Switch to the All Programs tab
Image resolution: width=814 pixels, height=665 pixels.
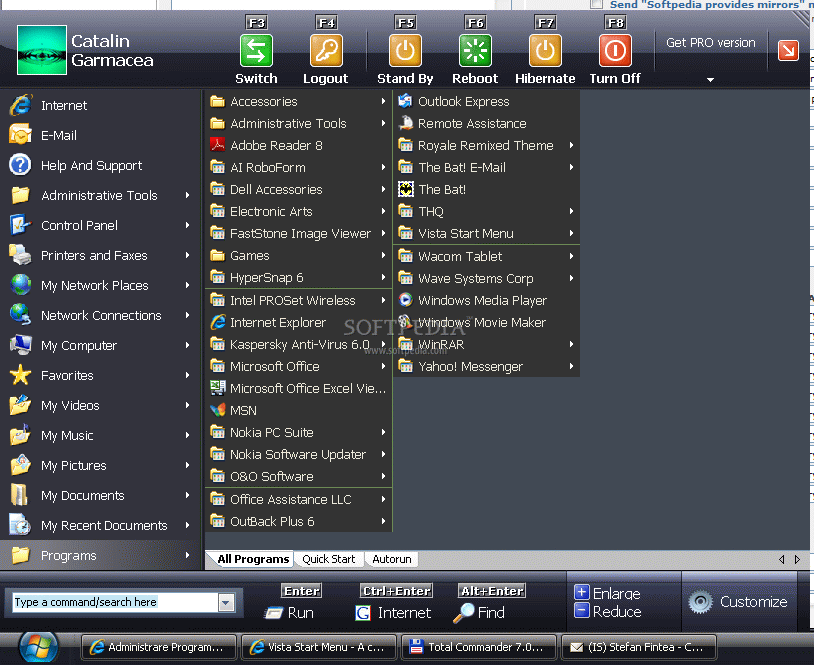tap(253, 559)
